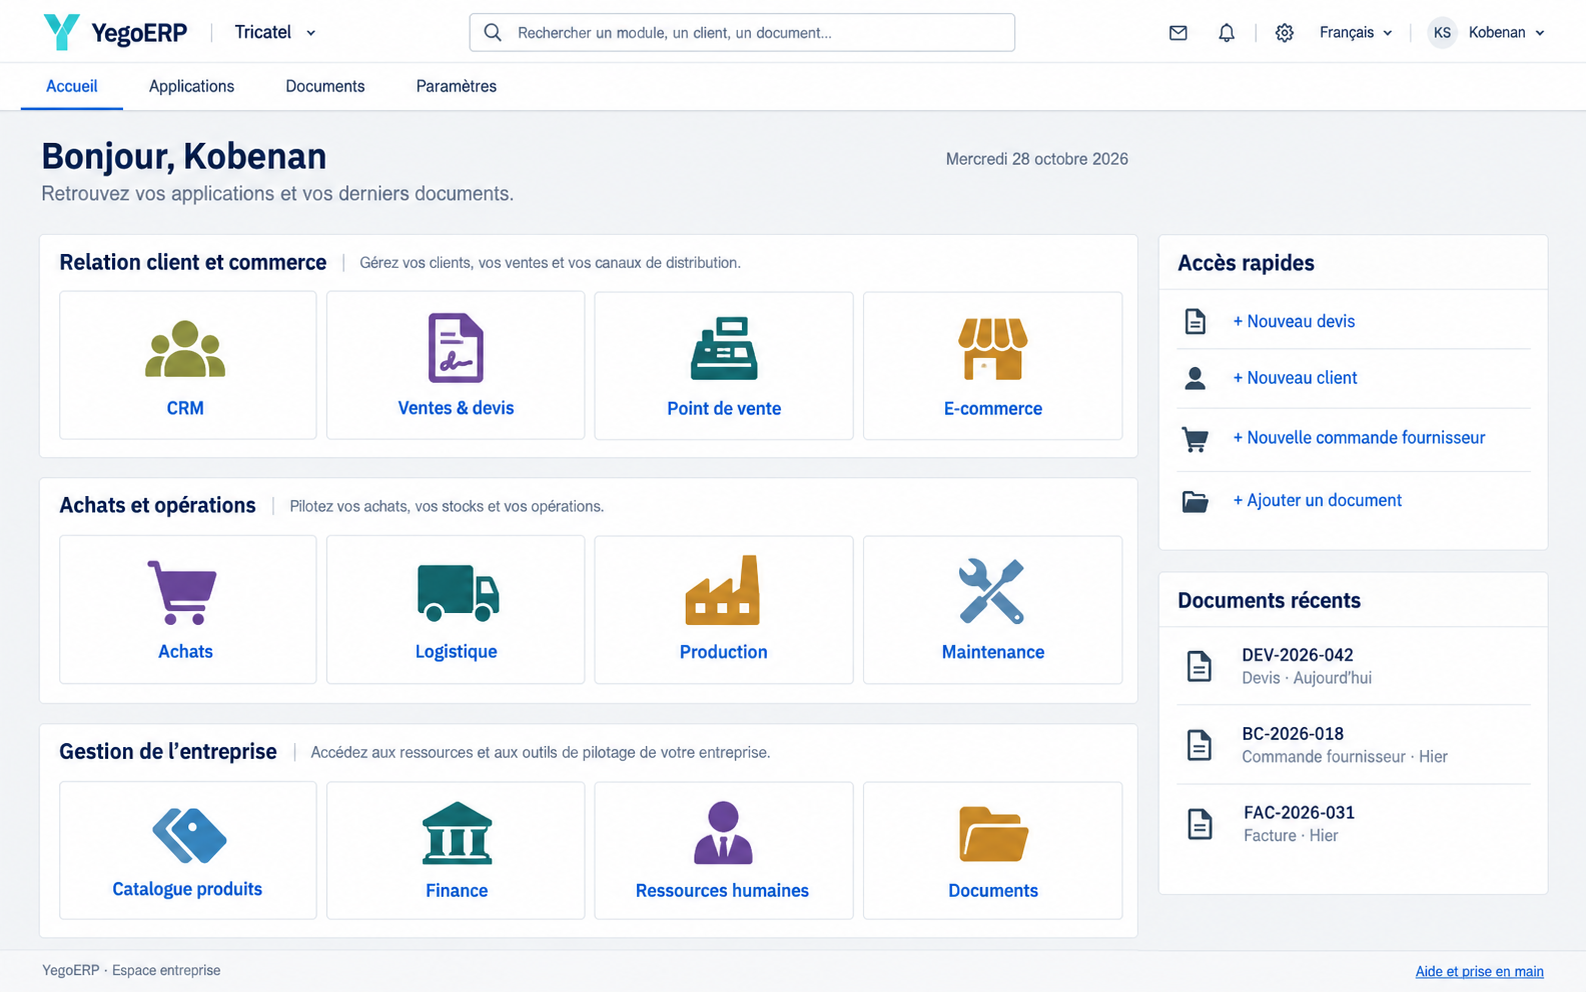Click the + Nouveau client quick link
The image size is (1586, 992).
pos(1295,378)
